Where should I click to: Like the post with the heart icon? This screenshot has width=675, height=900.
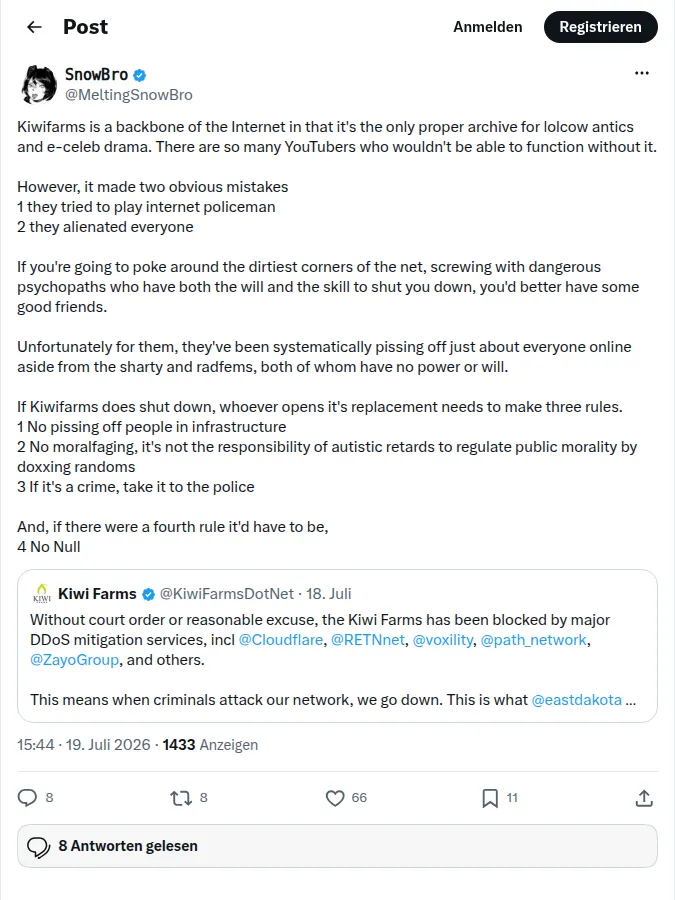pos(335,798)
